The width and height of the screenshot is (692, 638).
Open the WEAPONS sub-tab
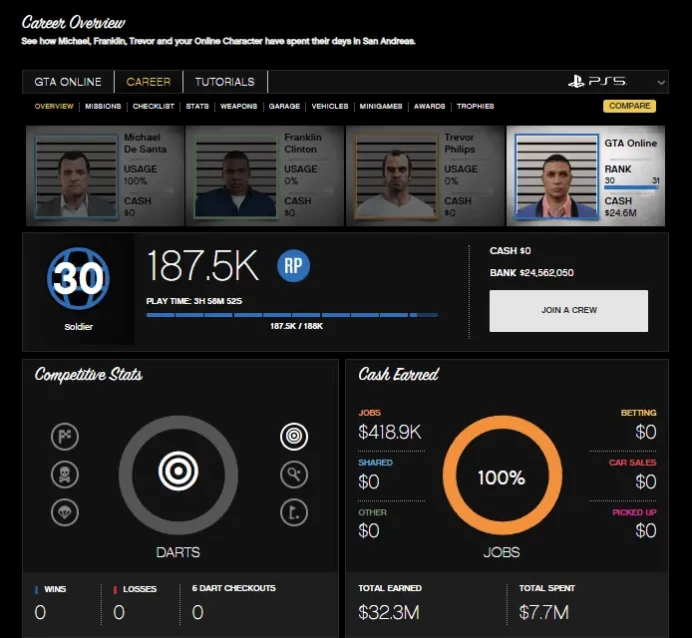pos(238,106)
